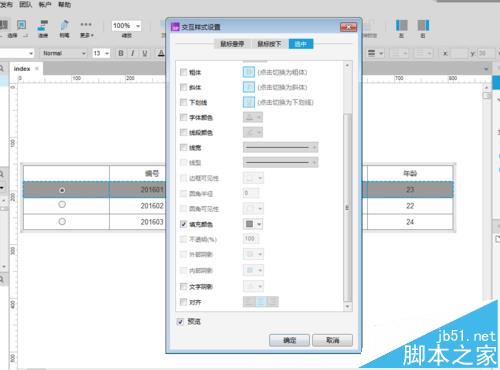Click the 年龄 table header cell

tap(410, 173)
